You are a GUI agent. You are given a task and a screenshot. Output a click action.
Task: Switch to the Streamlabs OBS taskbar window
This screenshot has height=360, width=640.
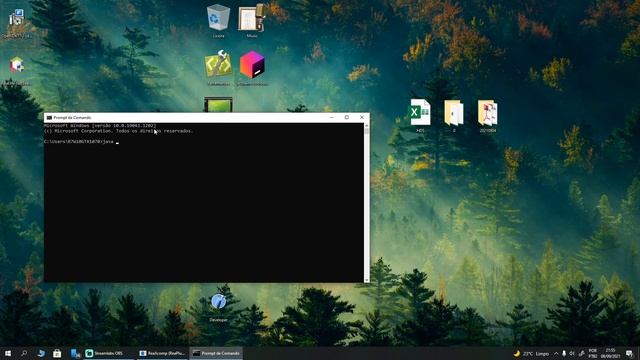pos(109,353)
